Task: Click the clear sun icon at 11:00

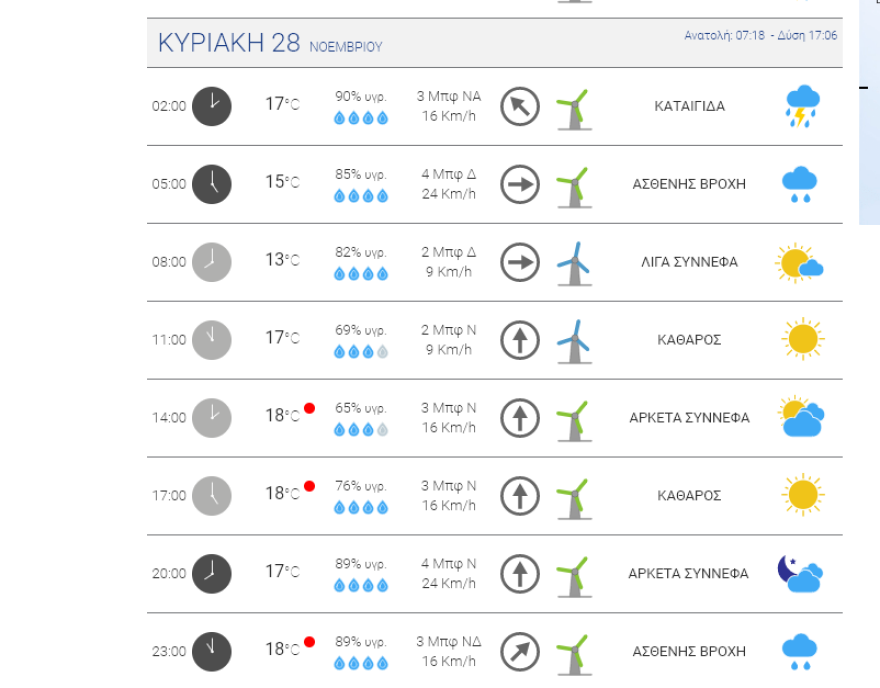Action: coord(801,340)
